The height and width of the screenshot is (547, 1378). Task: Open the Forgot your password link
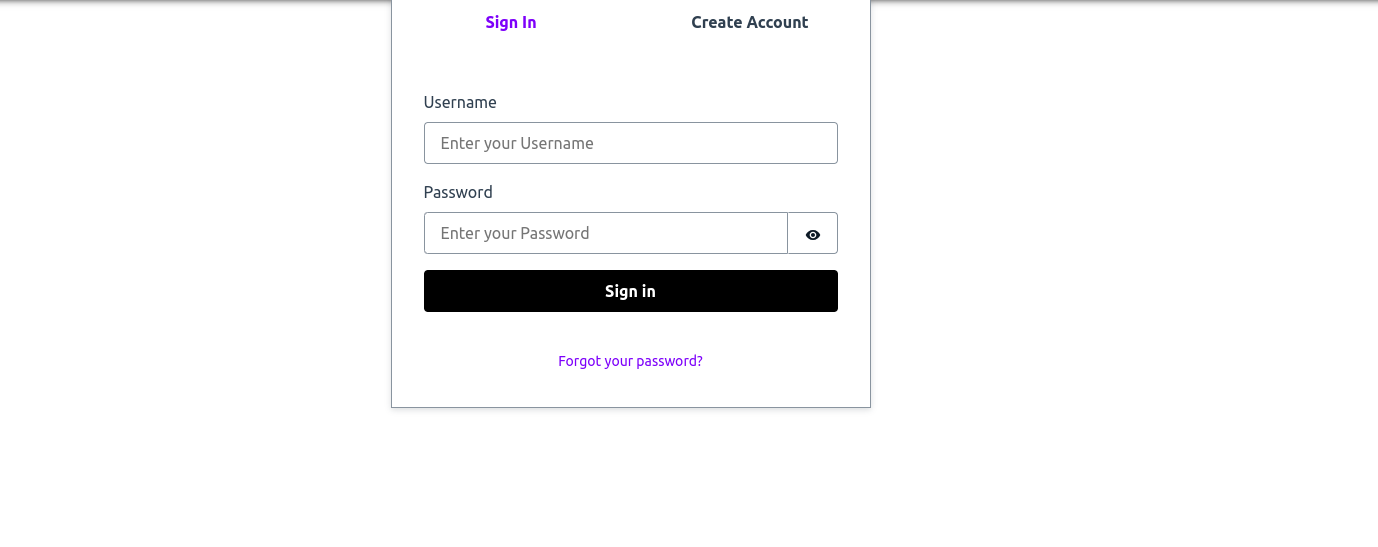point(630,361)
